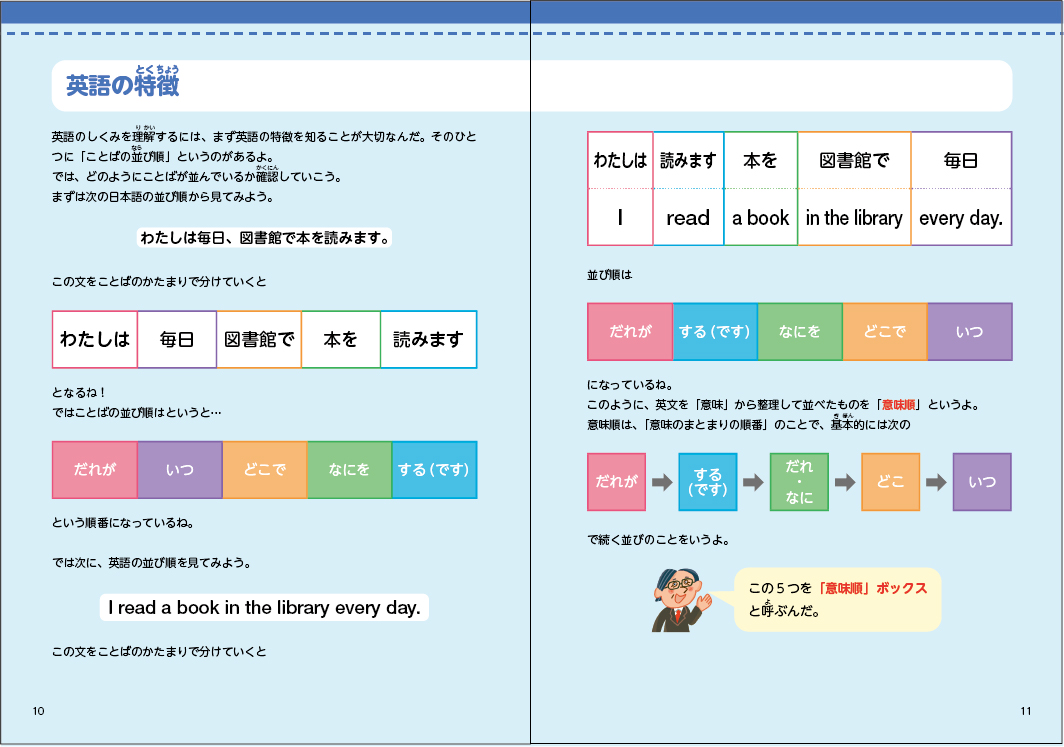Click the arrow between どこ and いつ
This screenshot has height=747, width=1064.
click(x=936, y=482)
